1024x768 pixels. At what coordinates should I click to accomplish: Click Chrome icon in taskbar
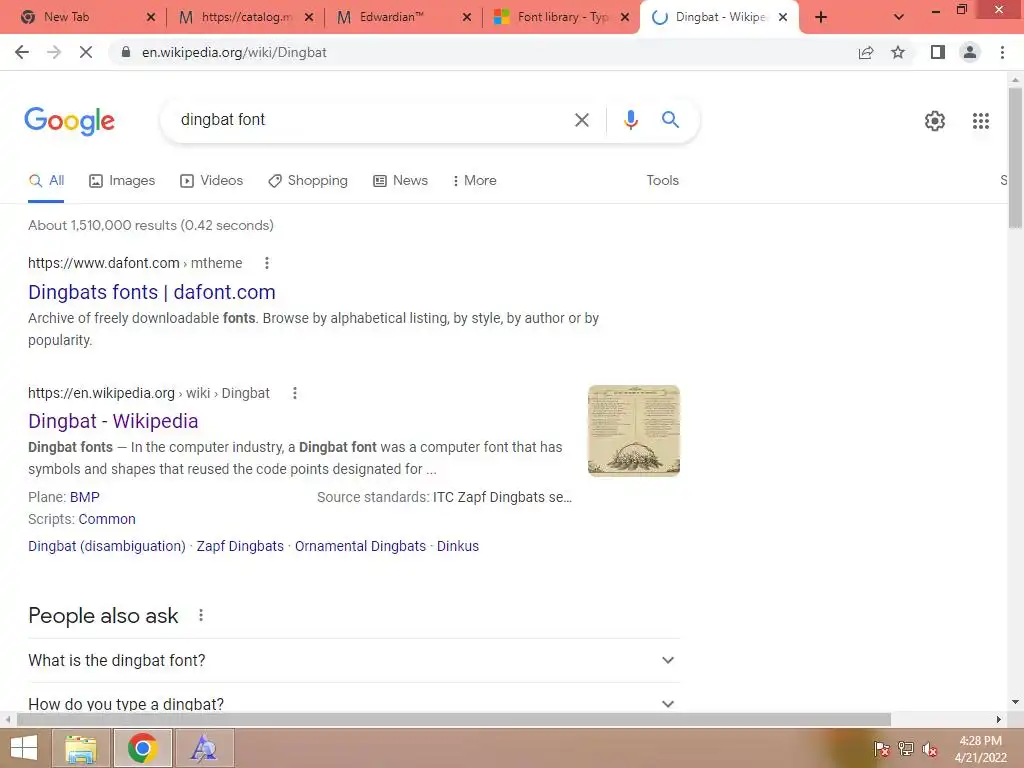[142, 748]
